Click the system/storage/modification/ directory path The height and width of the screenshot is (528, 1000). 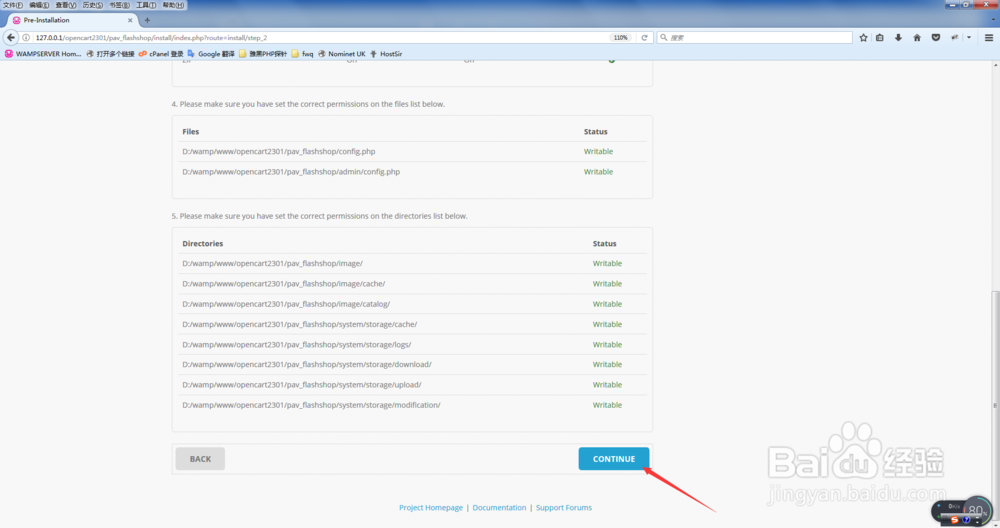point(311,406)
